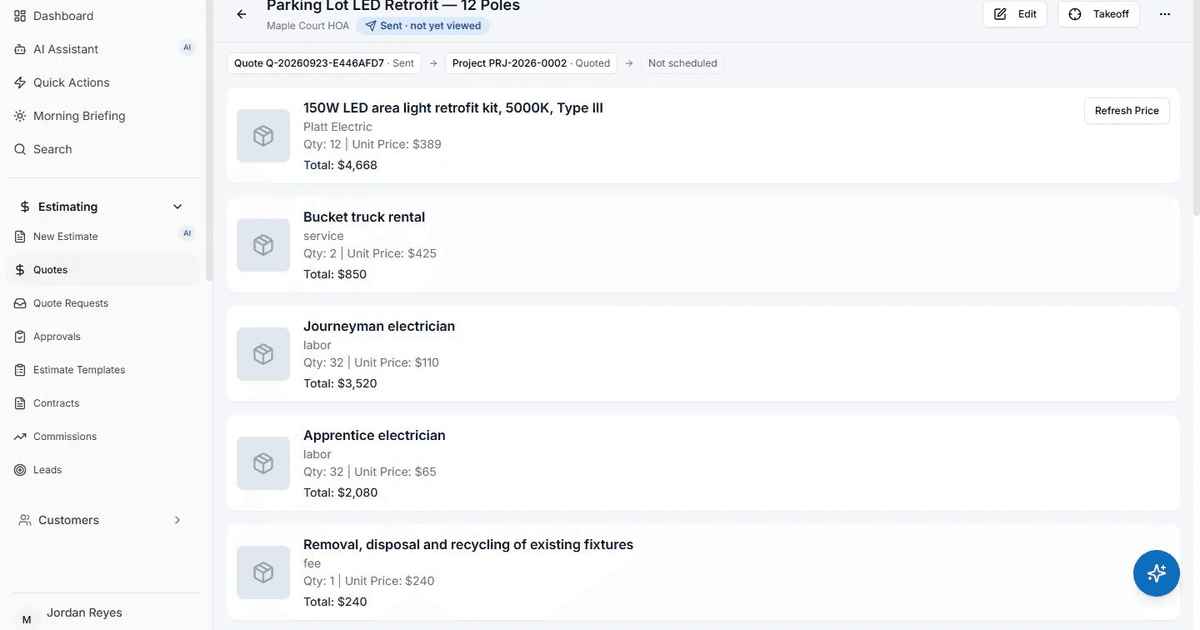This screenshot has width=1200, height=630.
Task: Click the Edit button
Action: pos(1015,14)
